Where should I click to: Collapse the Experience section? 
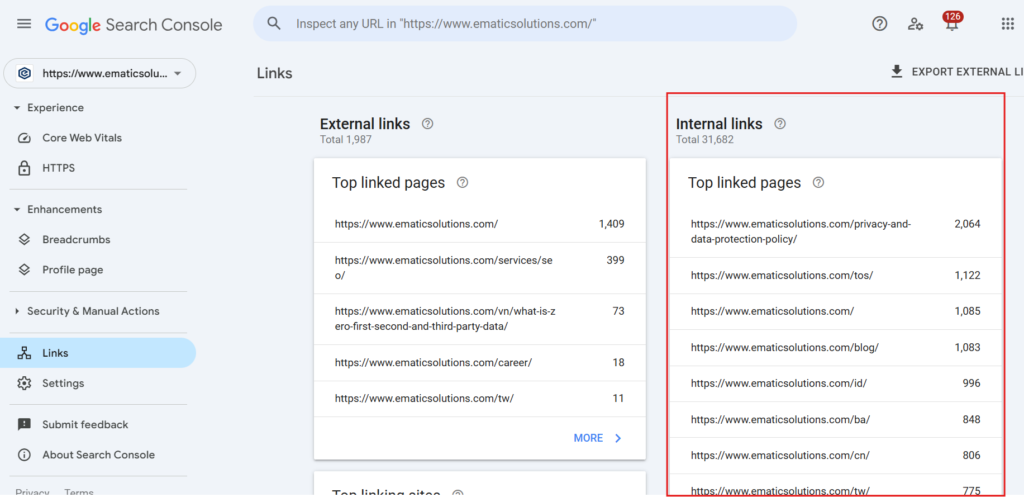pos(17,108)
